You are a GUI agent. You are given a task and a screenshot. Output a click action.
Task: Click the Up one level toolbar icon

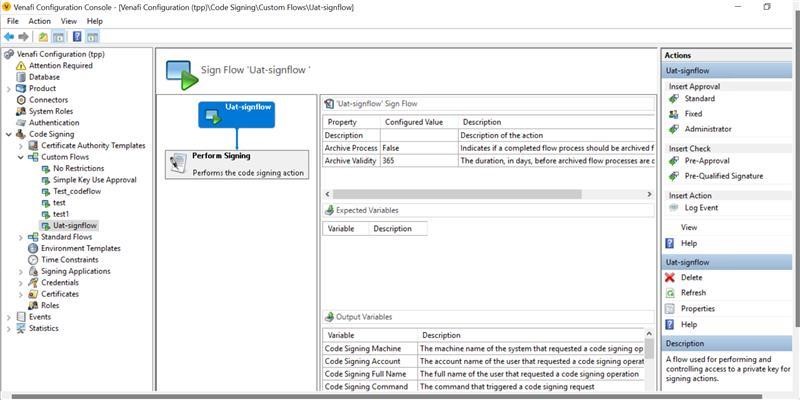point(43,37)
